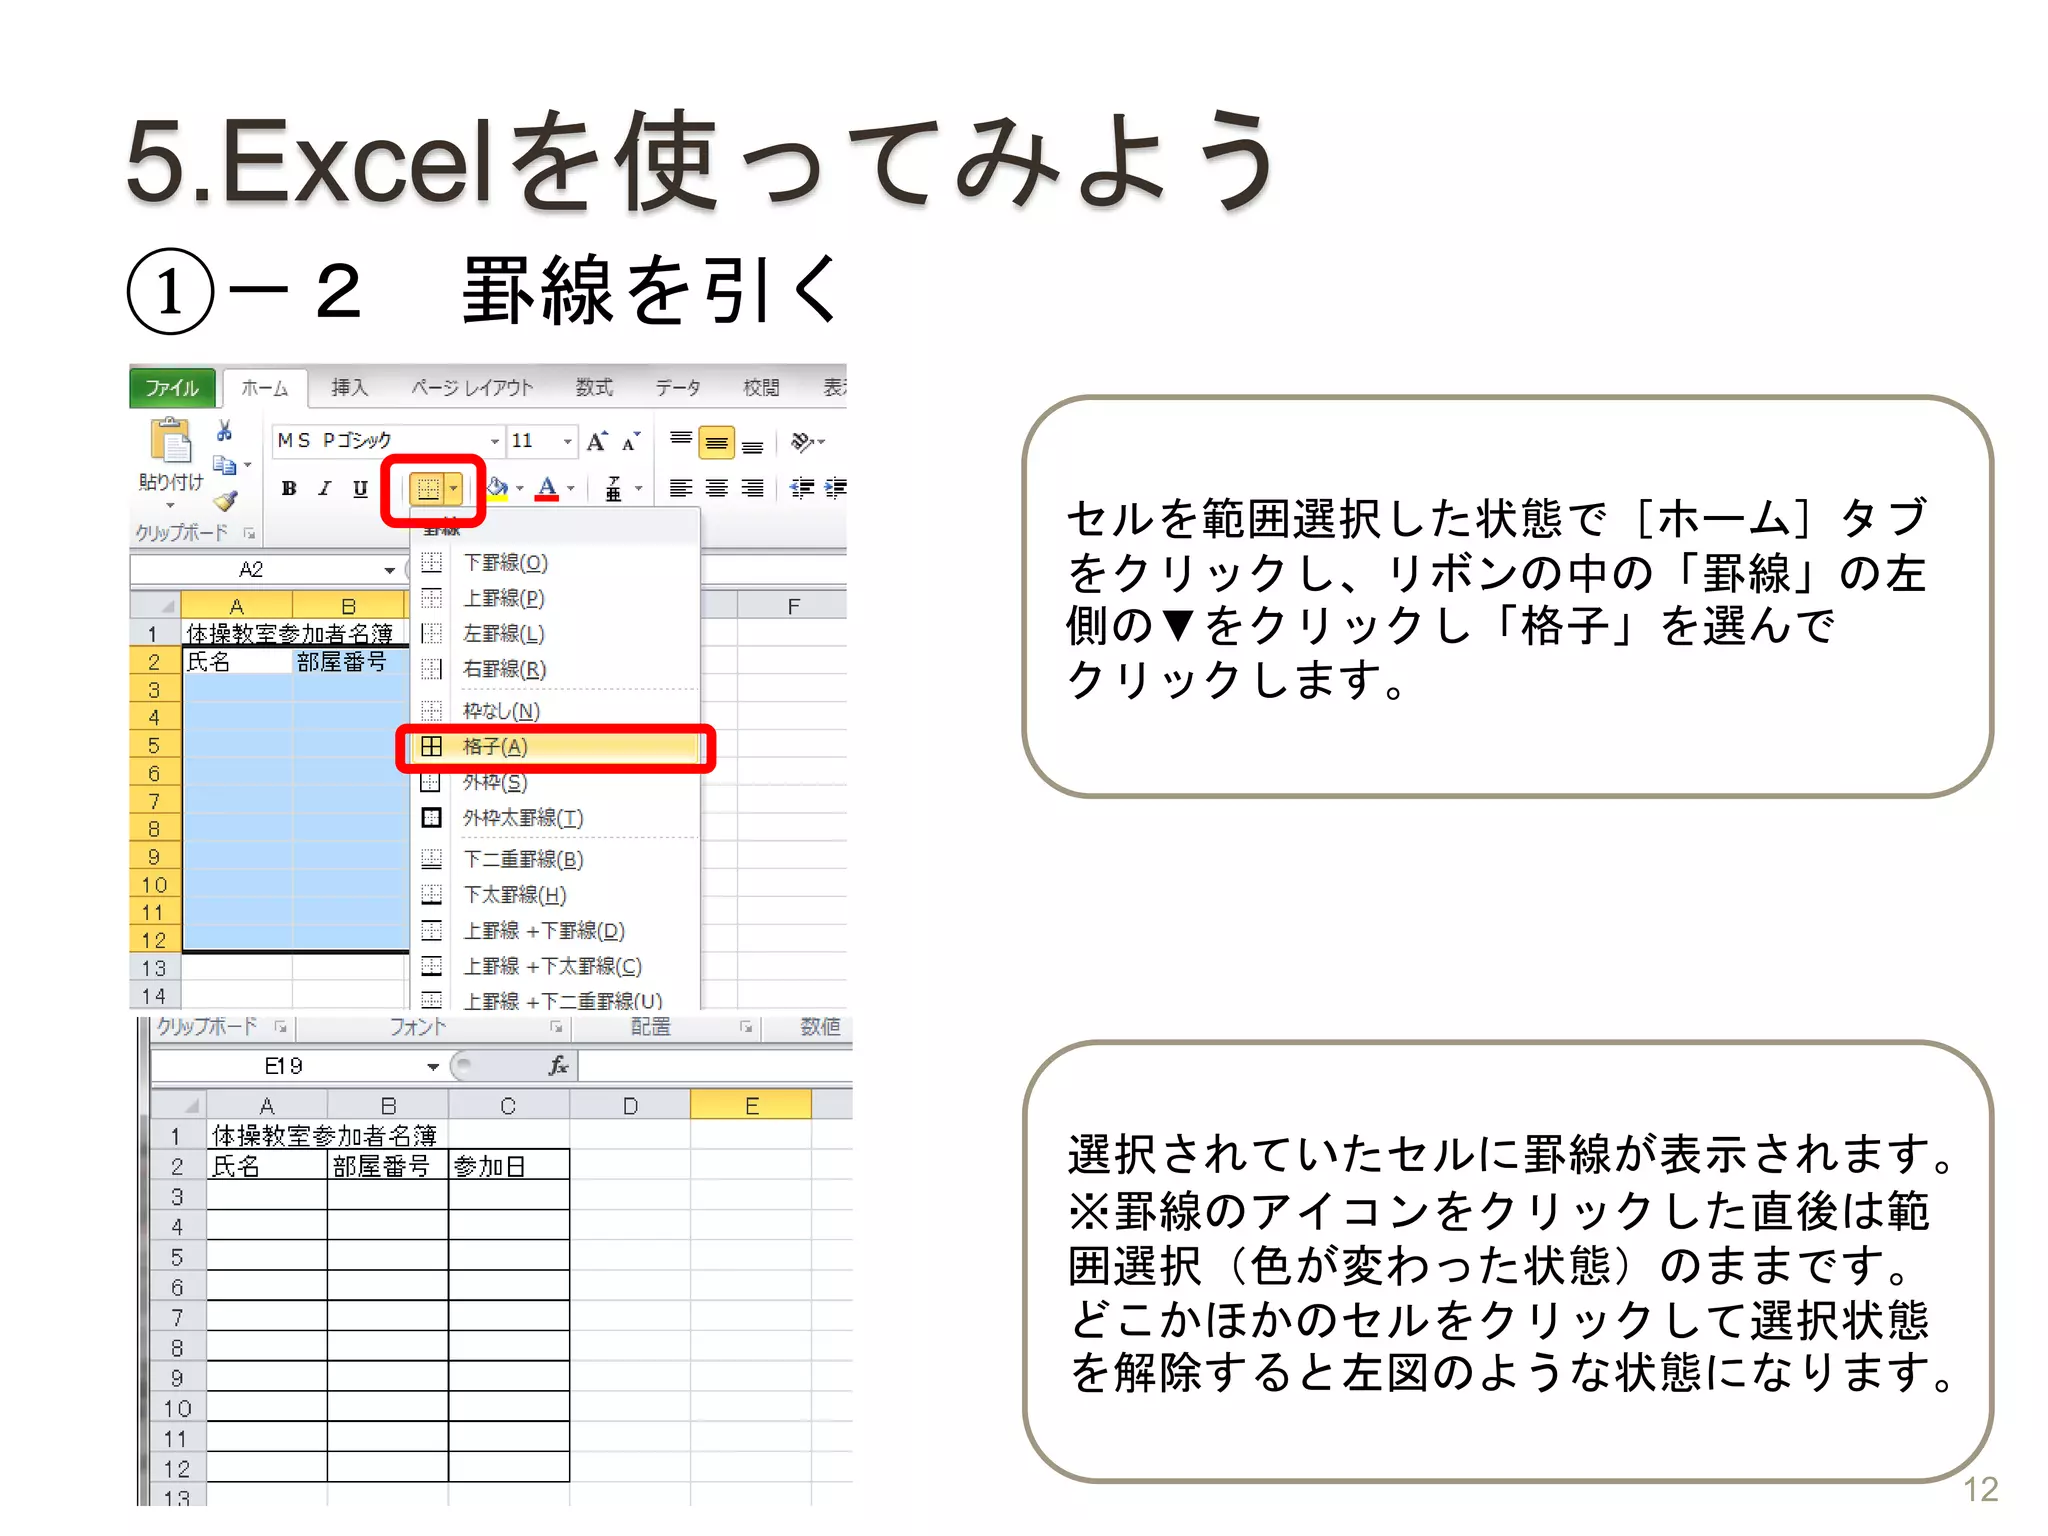
Task: Choose 上罫線+下太罫線(C) menu item
Action: 556,966
